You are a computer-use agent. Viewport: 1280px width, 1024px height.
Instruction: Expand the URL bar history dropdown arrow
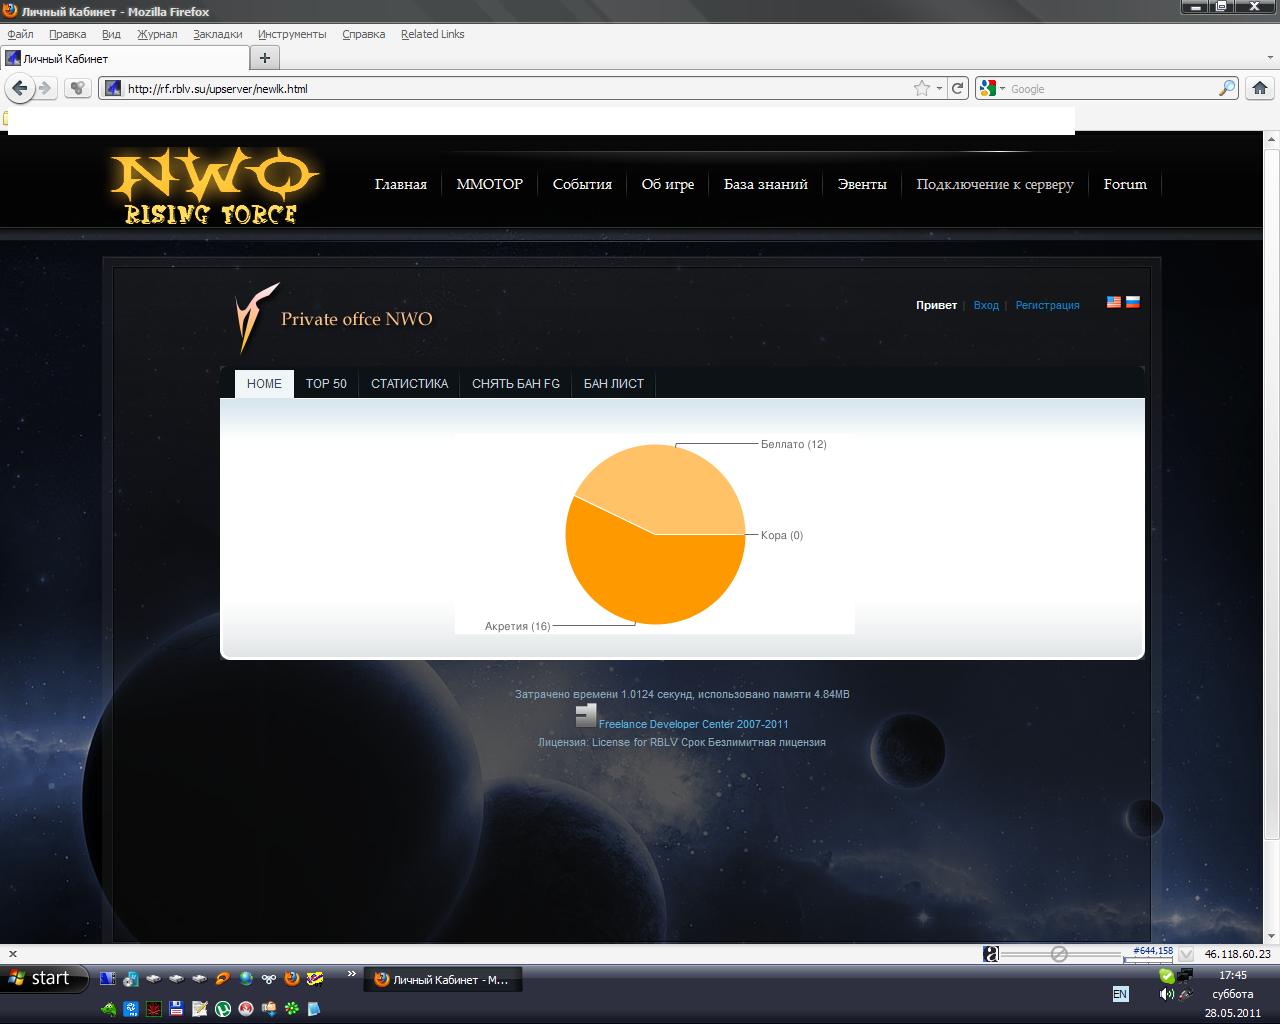click(939, 88)
